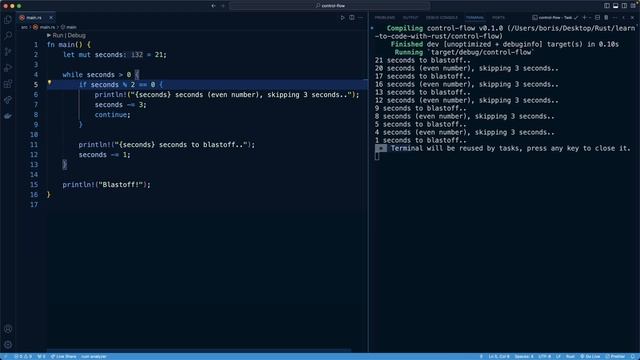Change indentation via Spaces: 4 status item
Screen dimensions: 640x360
[x=524, y=356]
